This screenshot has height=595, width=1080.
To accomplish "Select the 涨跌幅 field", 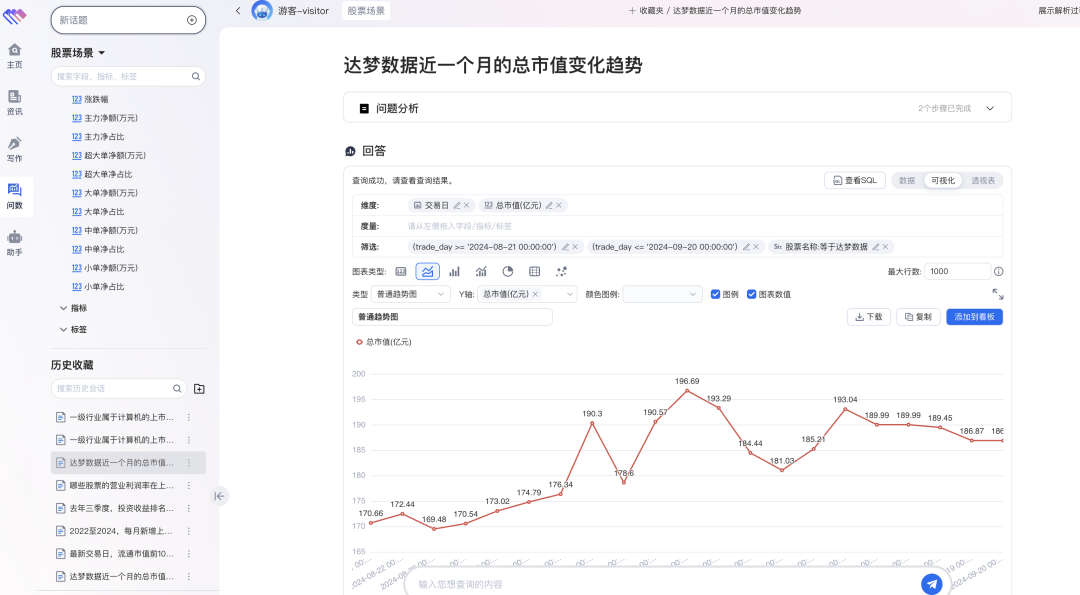I will (90, 99).
